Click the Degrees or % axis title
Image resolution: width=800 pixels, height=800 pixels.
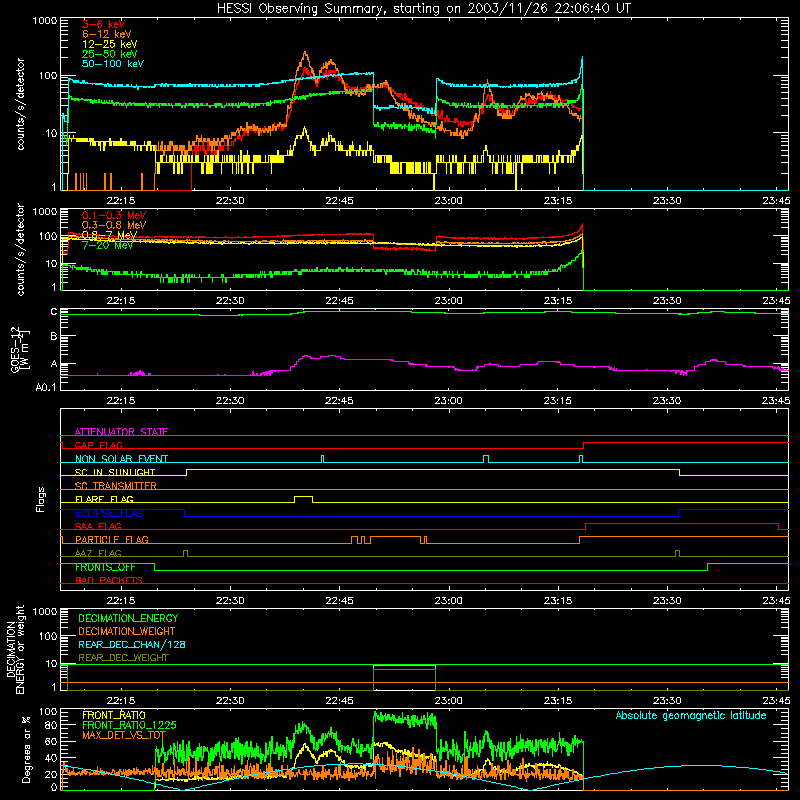[27, 749]
